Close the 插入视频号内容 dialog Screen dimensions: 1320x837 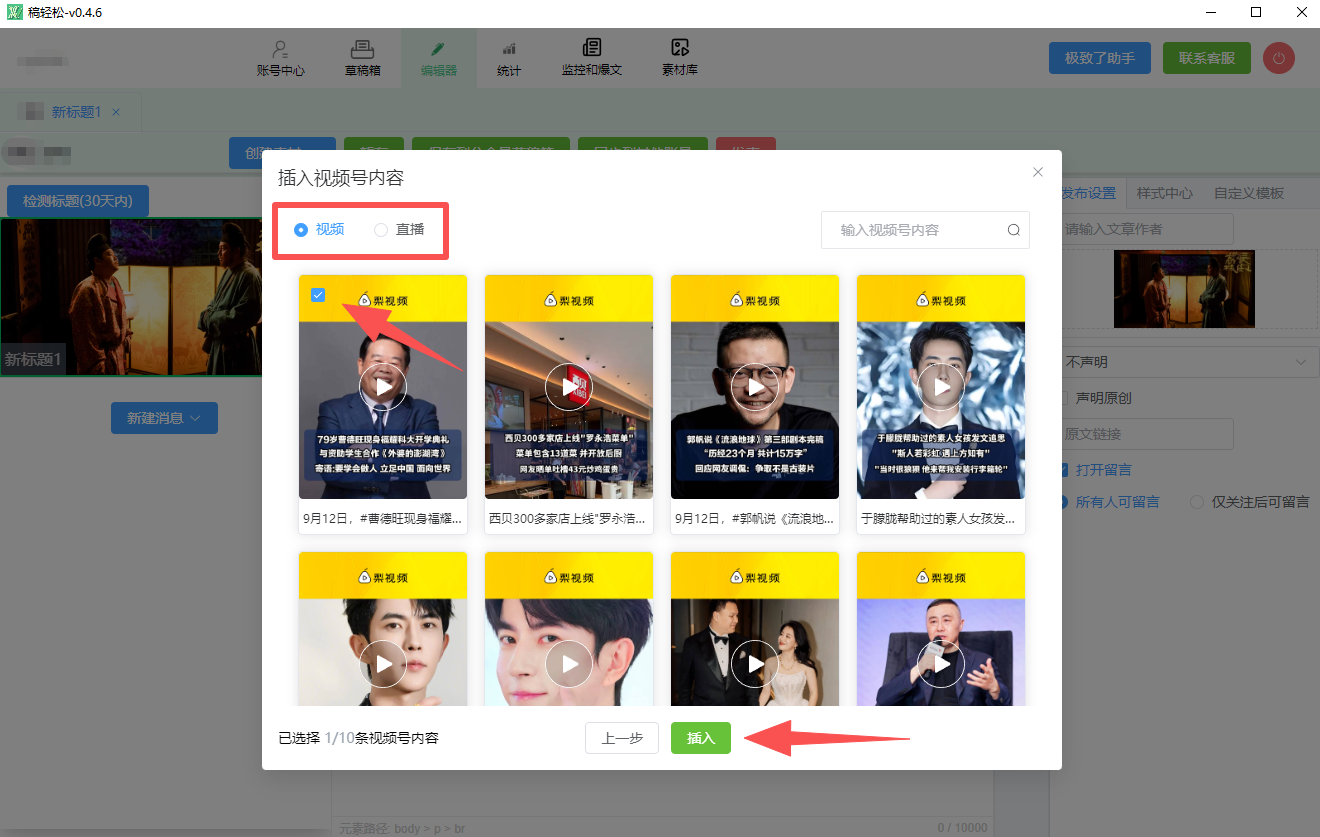1038,172
